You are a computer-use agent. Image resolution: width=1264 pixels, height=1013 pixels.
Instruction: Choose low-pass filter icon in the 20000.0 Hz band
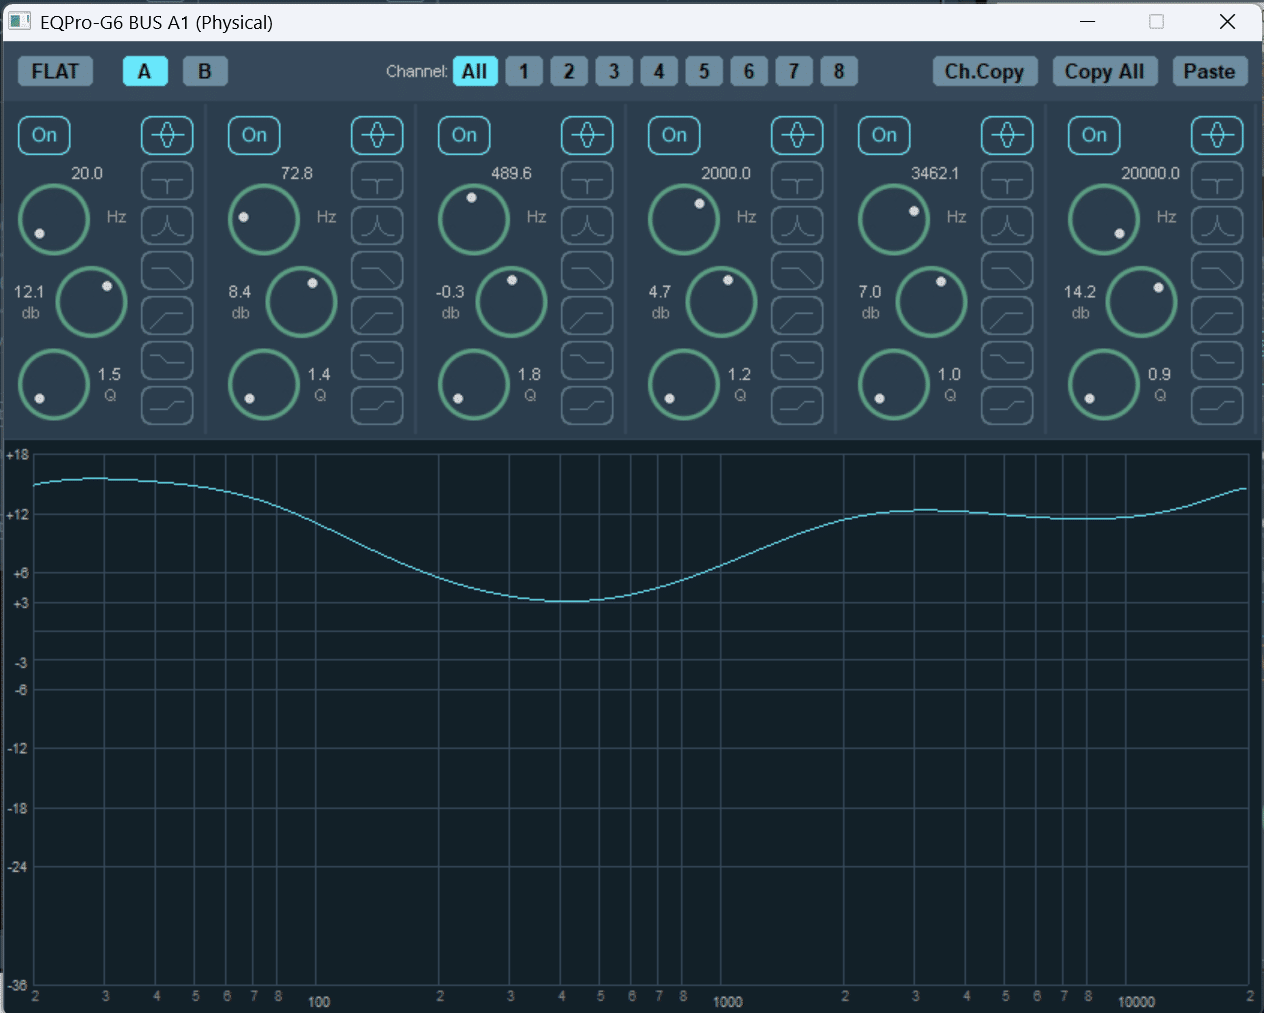point(1217,271)
